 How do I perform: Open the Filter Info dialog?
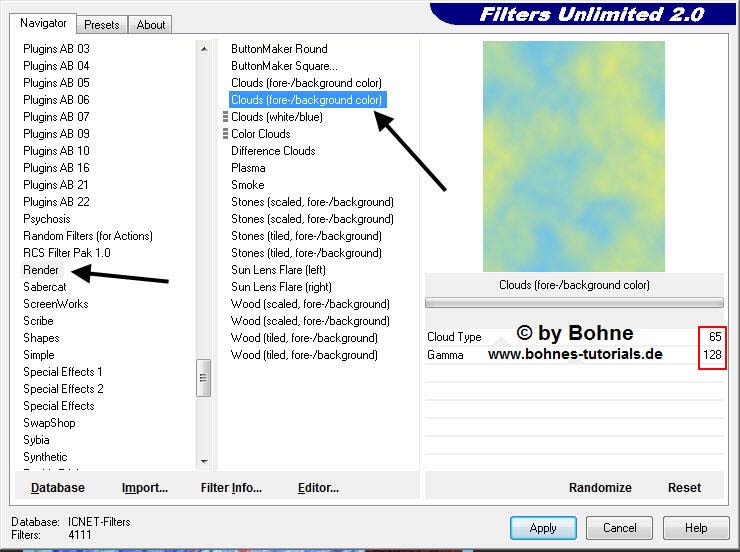[231, 488]
